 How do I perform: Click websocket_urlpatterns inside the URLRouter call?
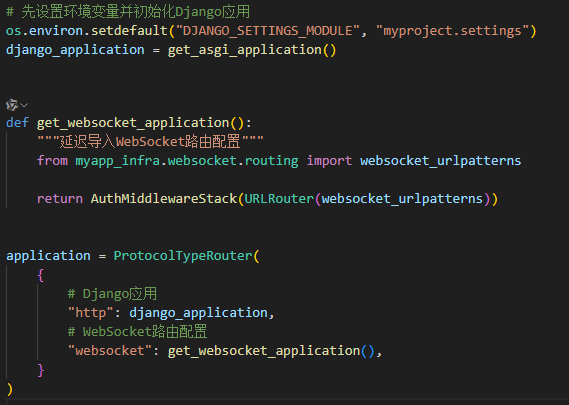click(402, 199)
